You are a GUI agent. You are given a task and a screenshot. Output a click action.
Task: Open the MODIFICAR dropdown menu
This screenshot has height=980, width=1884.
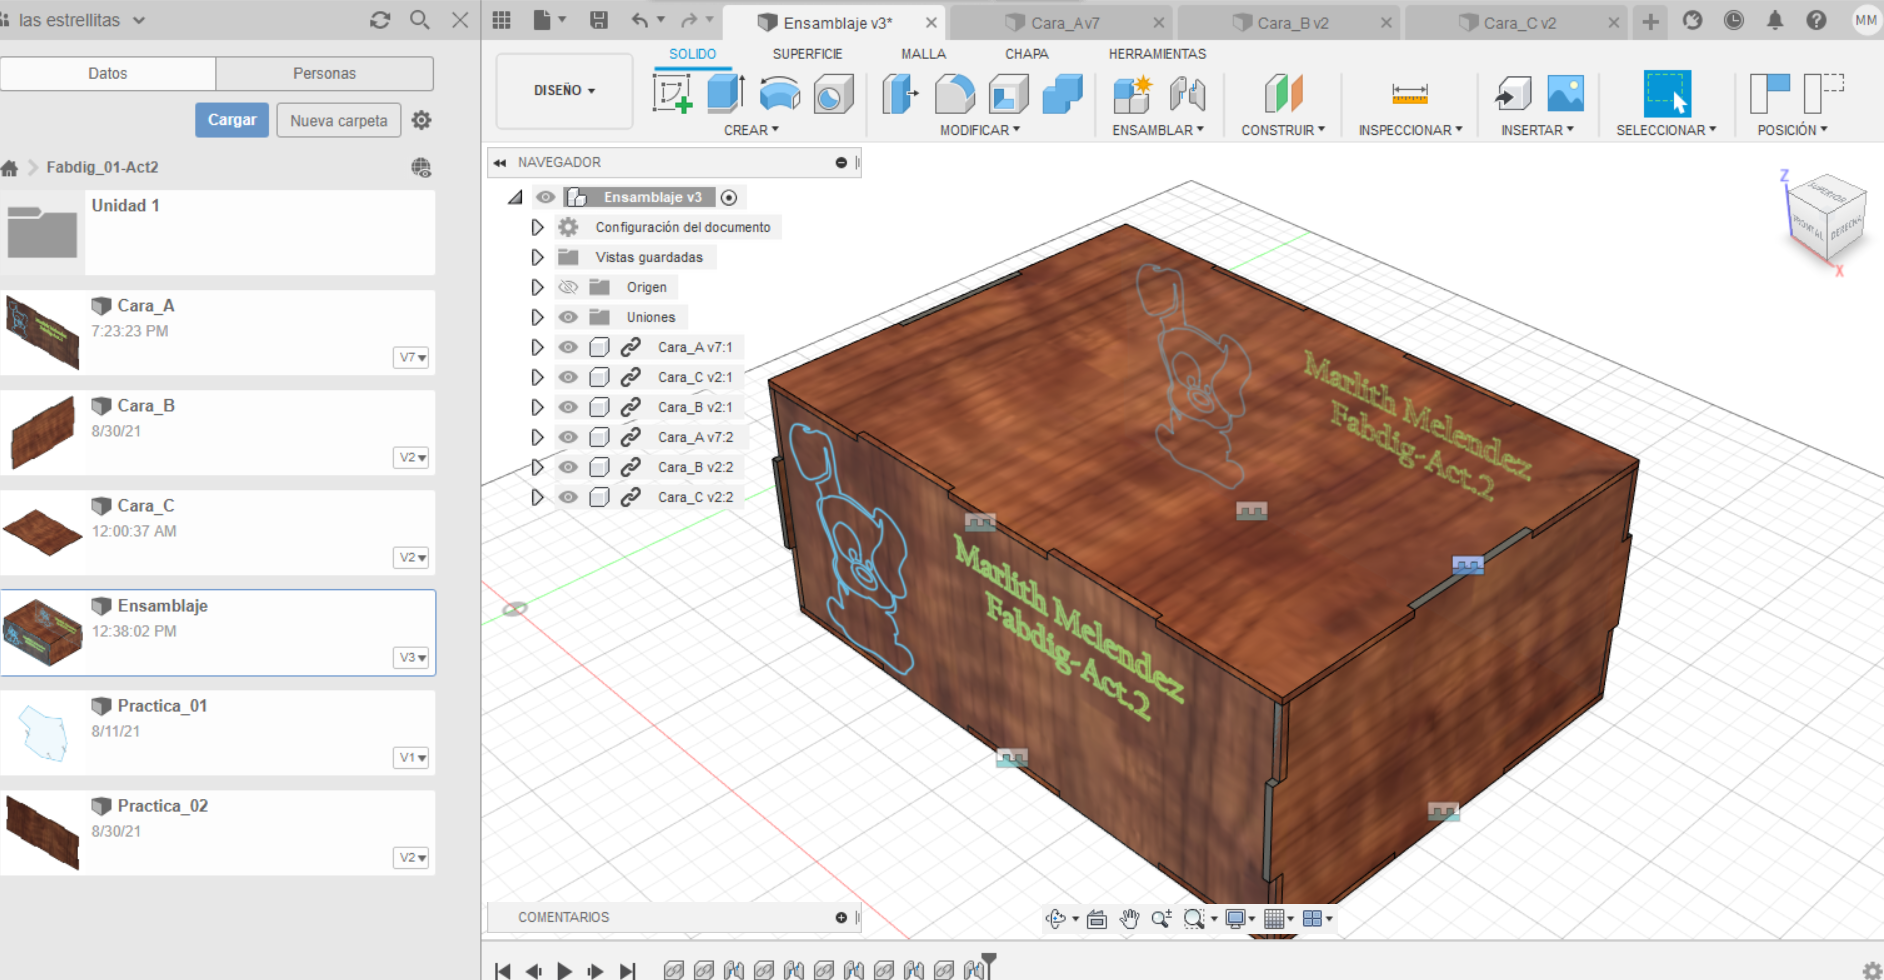click(980, 130)
